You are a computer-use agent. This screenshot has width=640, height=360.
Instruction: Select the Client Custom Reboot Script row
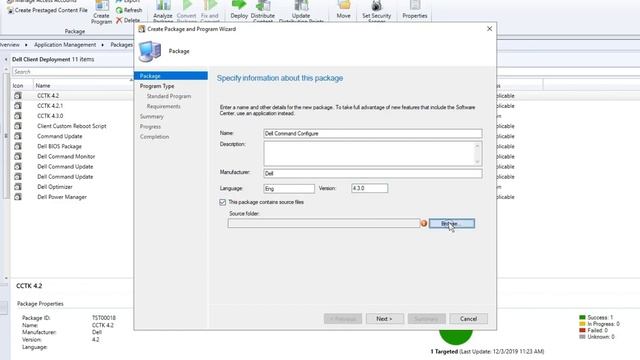pyautogui.click(x=73, y=126)
